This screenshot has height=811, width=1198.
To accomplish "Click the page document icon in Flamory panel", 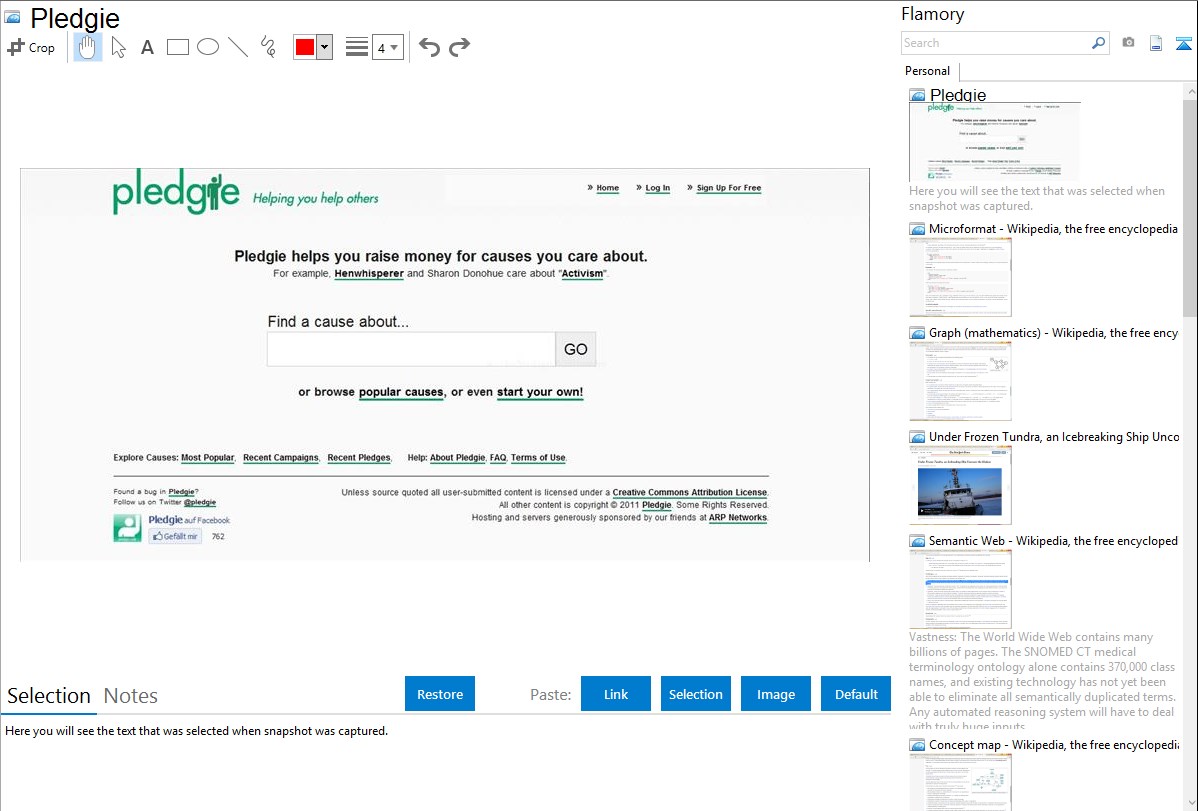I will pyautogui.click(x=1156, y=43).
